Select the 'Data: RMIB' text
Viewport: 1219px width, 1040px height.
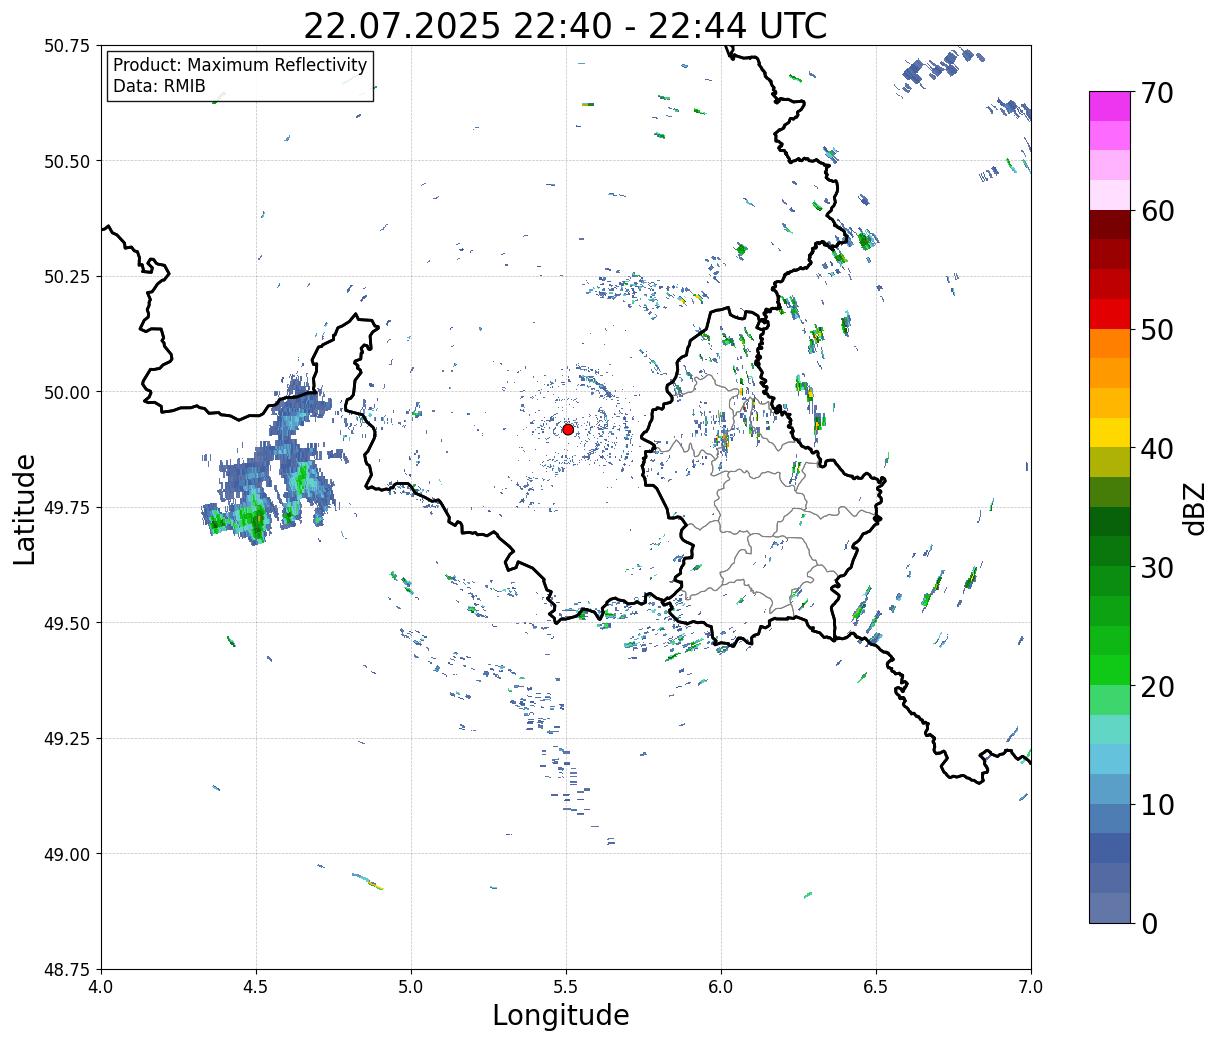click(x=159, y=86)
